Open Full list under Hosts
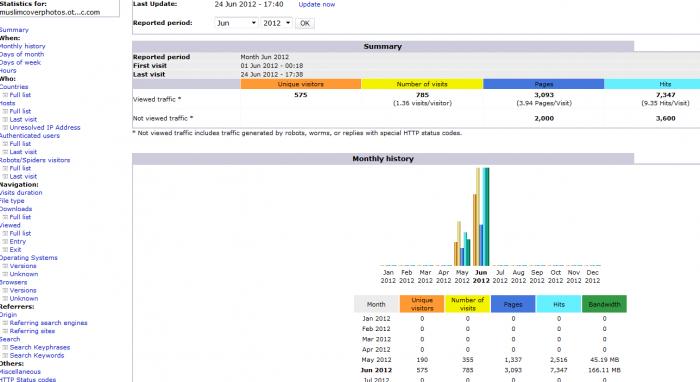700x382 pixels. [x=20, y=111]
